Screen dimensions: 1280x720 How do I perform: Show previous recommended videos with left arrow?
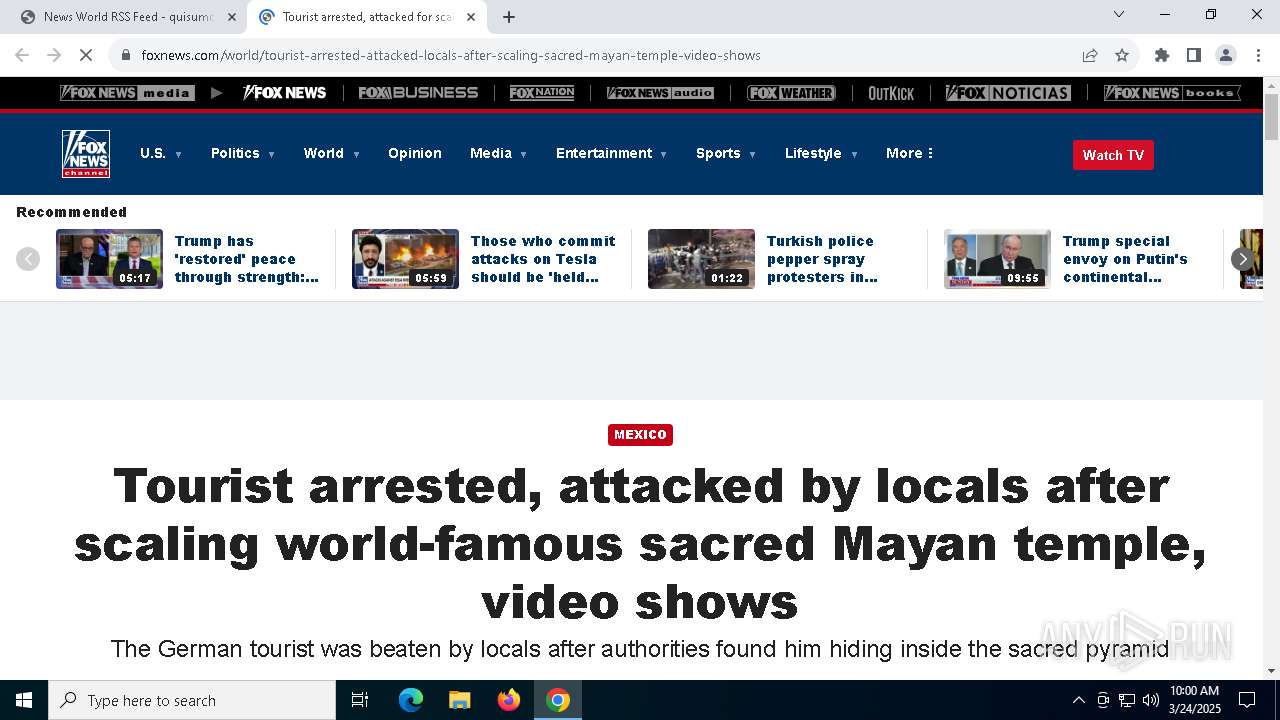click(28, 259)
